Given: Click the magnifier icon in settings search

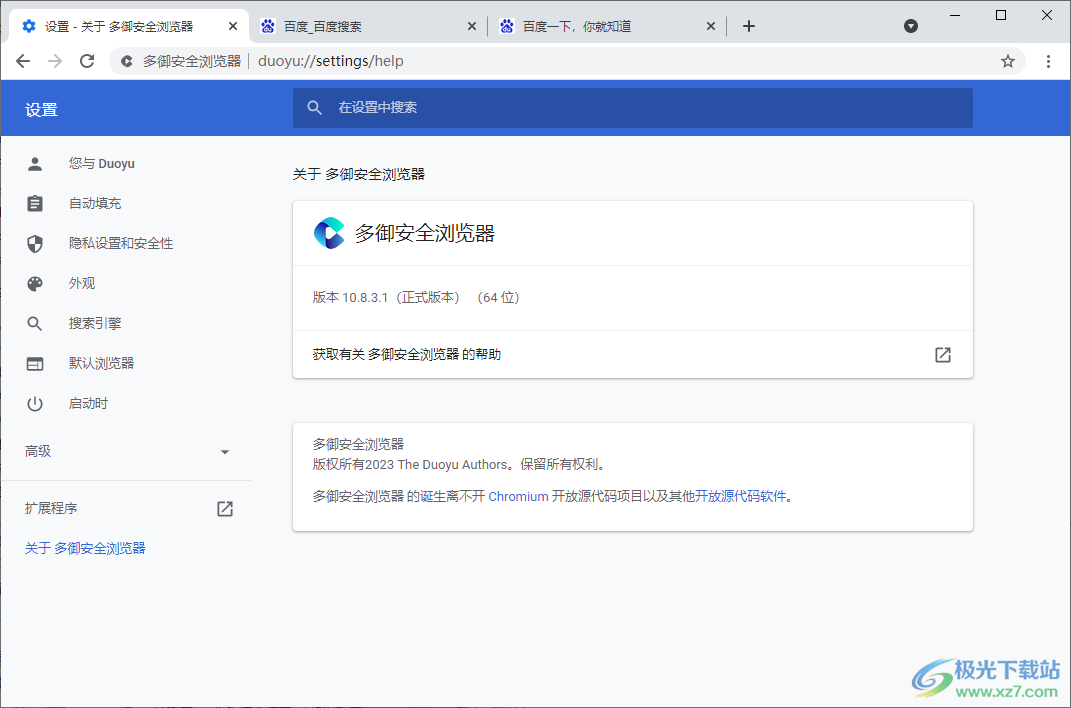Looking at the screenshot, I should (314, 108).
